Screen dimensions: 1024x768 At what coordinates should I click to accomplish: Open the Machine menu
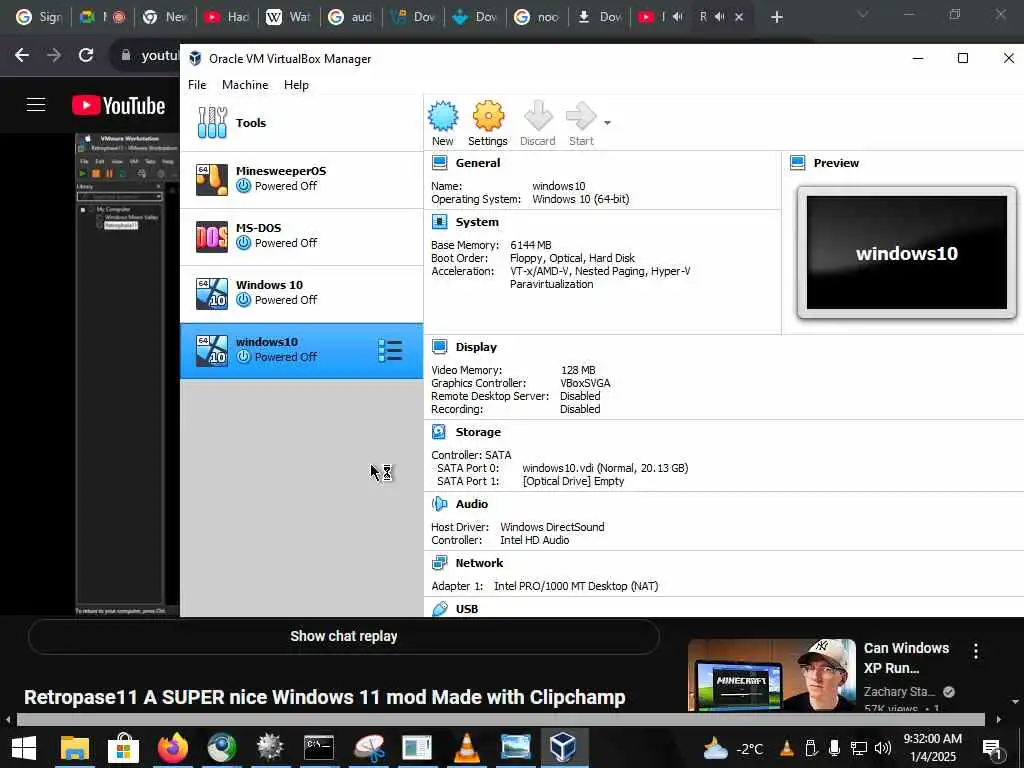245,85
